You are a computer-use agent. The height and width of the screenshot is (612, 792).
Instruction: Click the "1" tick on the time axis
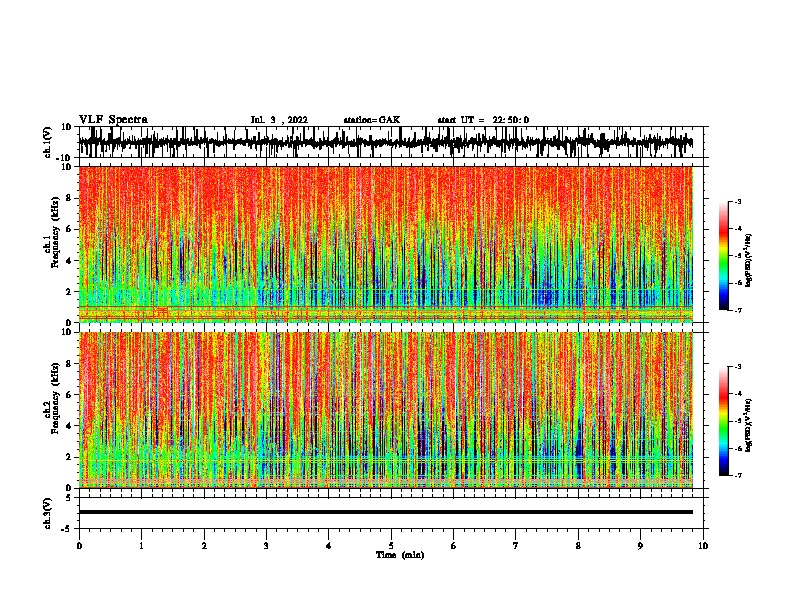click(141, 546)
